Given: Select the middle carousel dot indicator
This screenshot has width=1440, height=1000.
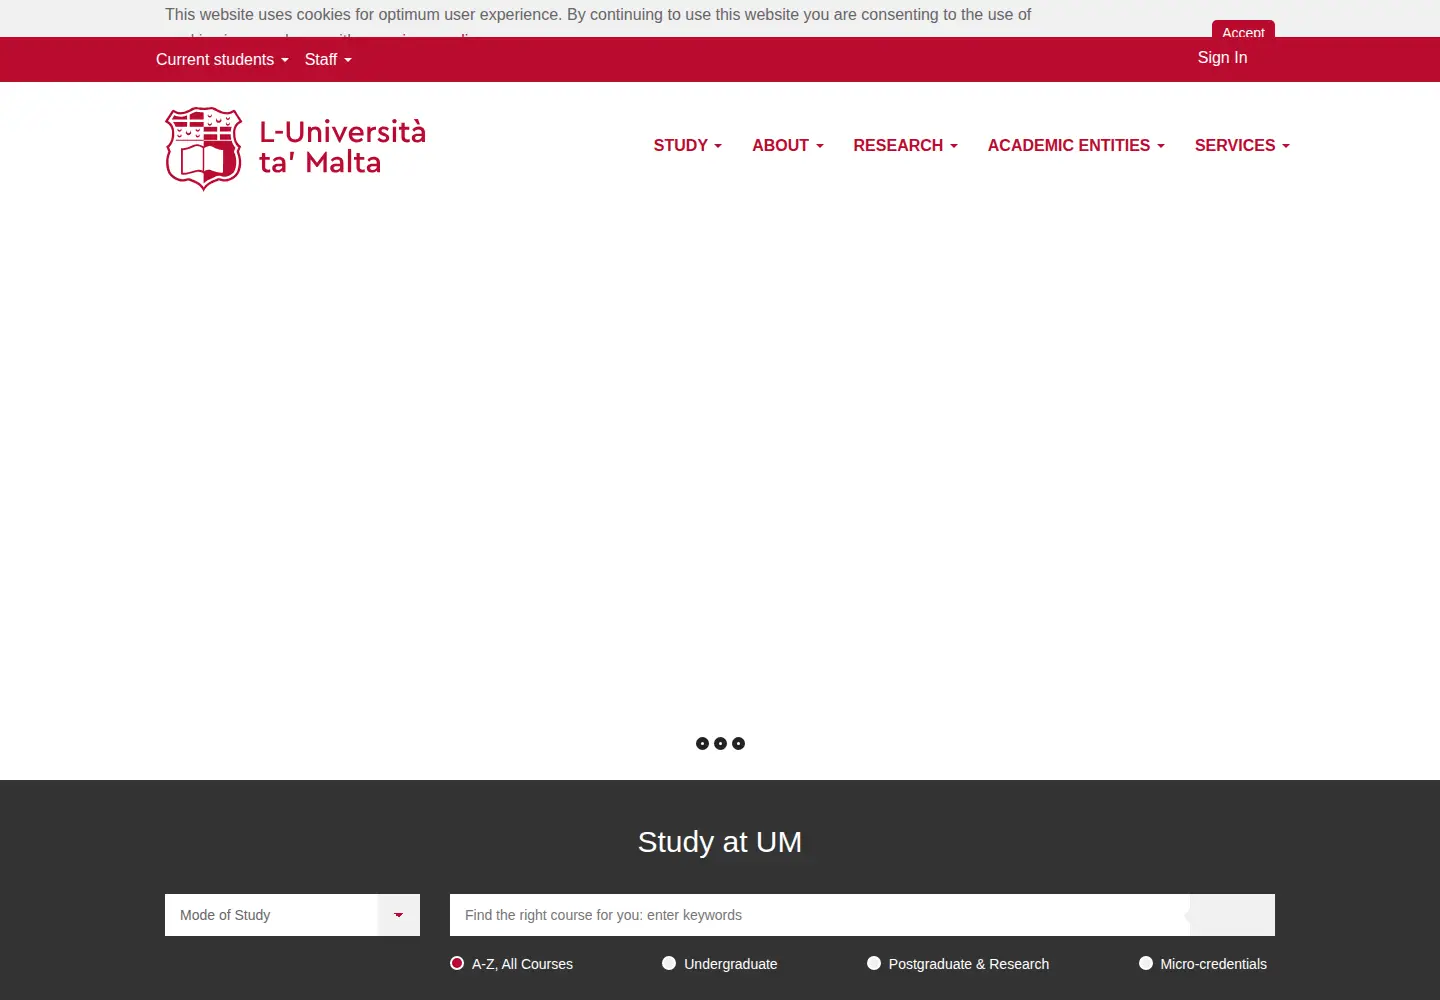Looking at the screenshot, I should point(720,743).
